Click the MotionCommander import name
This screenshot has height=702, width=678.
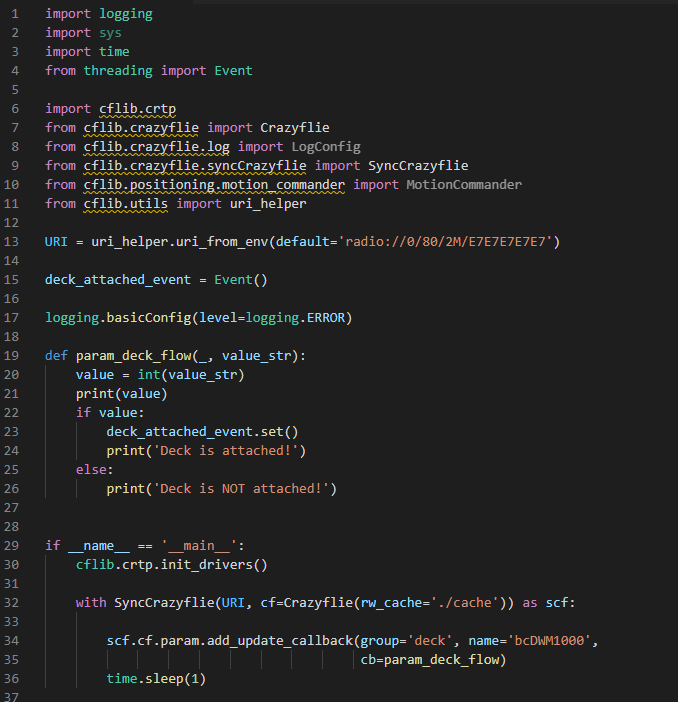click(x=463, y=185)
